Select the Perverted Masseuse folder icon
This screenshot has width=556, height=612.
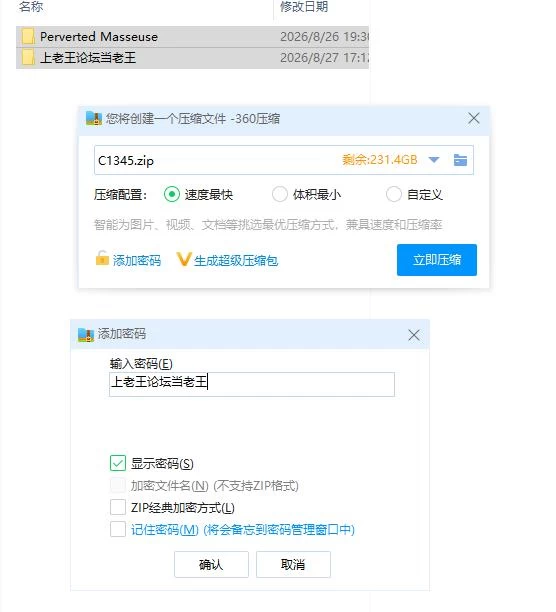(x=28, y=37)
